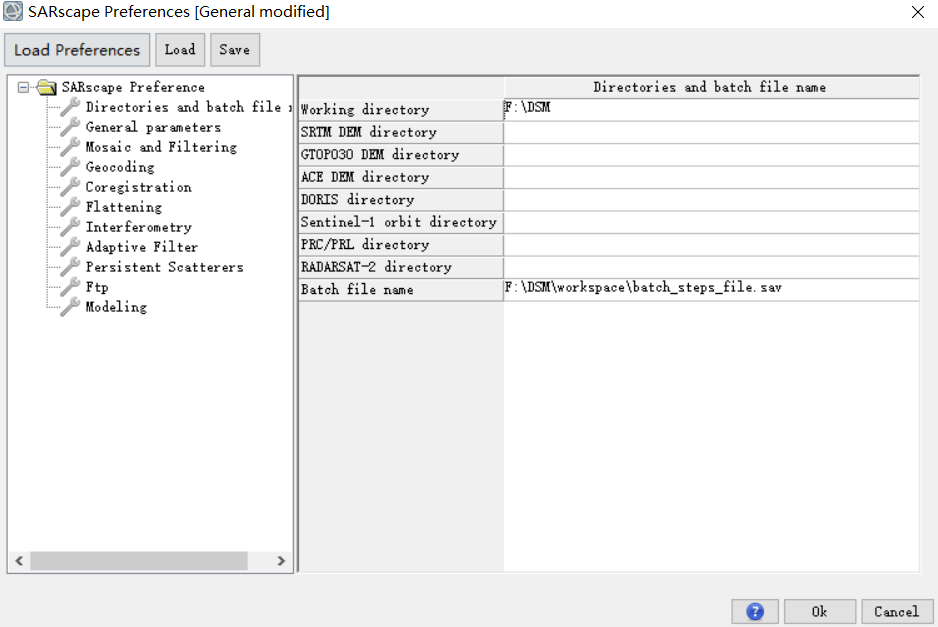The width and height of the screenshot is (938, 627).
Task: Select General parameters tree item
Action: point(153,127)
